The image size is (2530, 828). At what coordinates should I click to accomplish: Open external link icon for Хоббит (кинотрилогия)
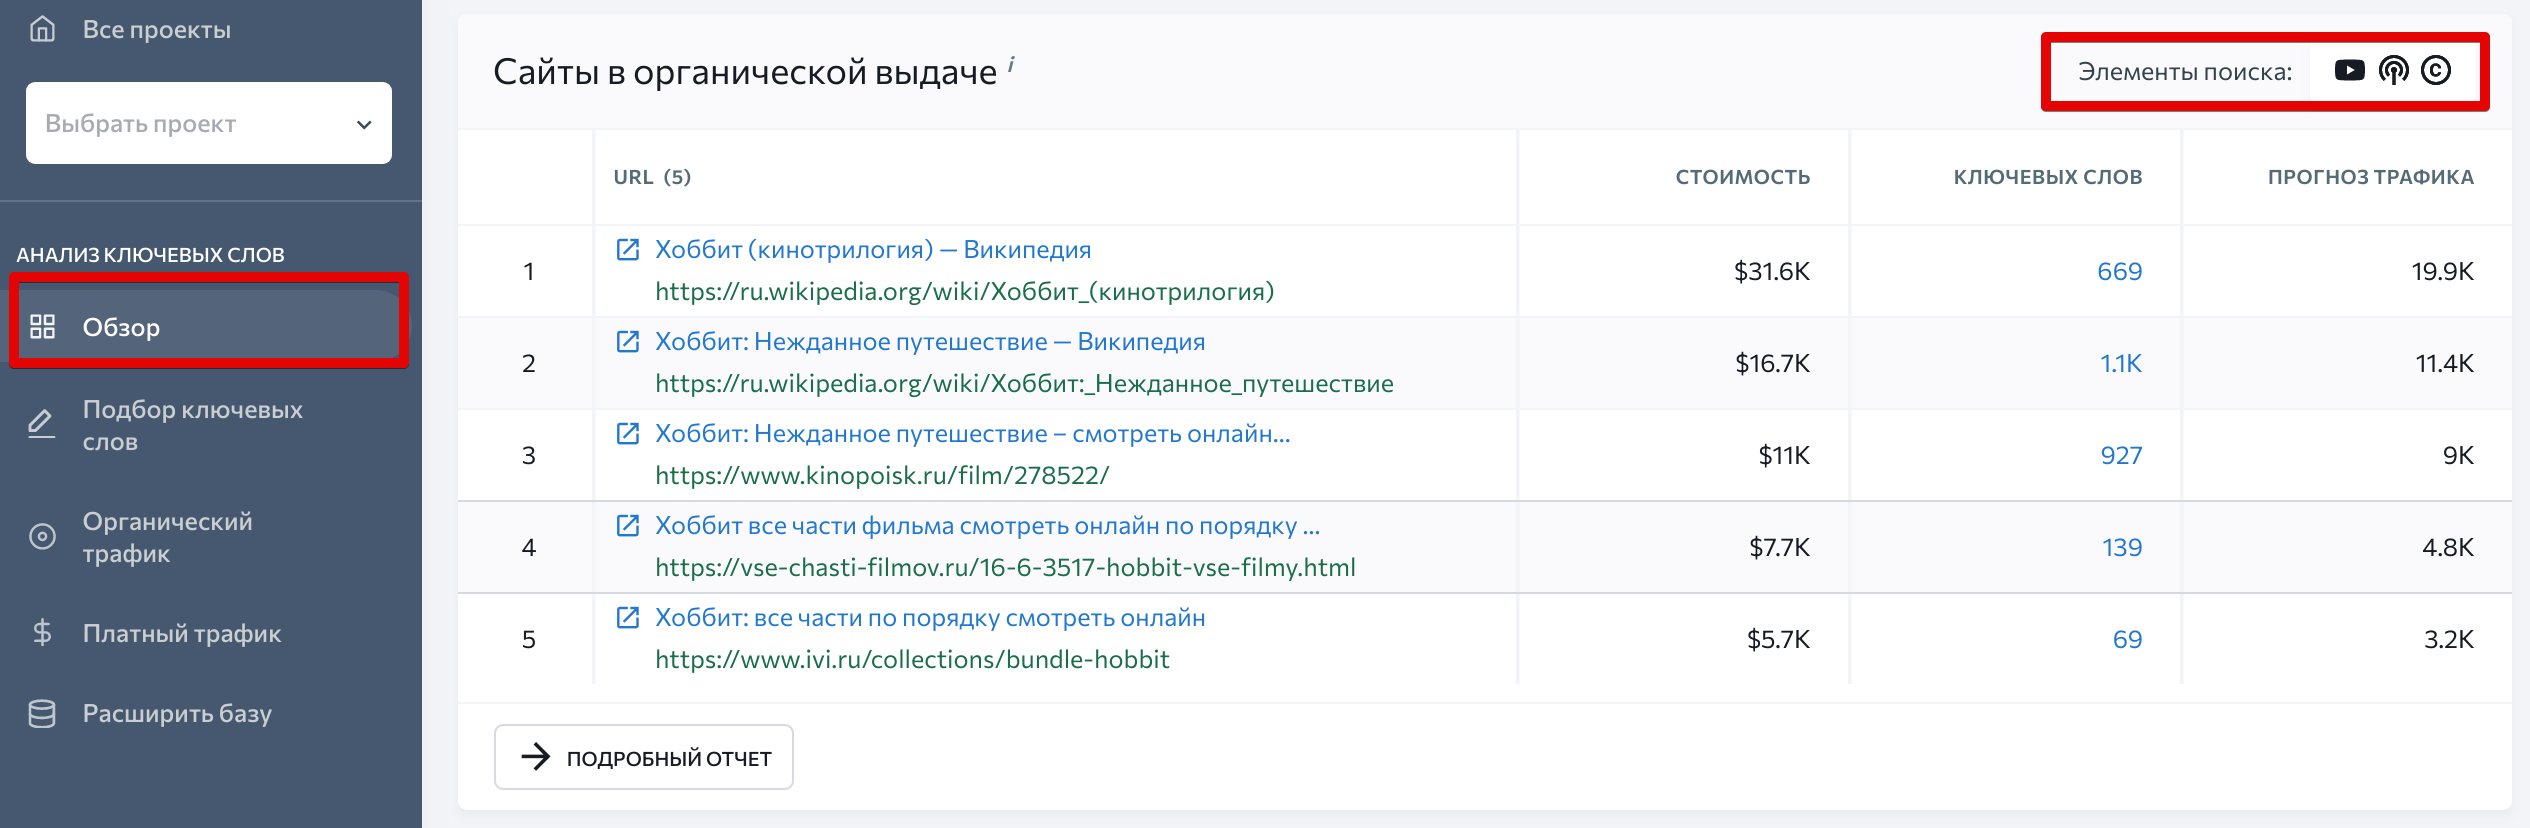[x=627, y=250]
